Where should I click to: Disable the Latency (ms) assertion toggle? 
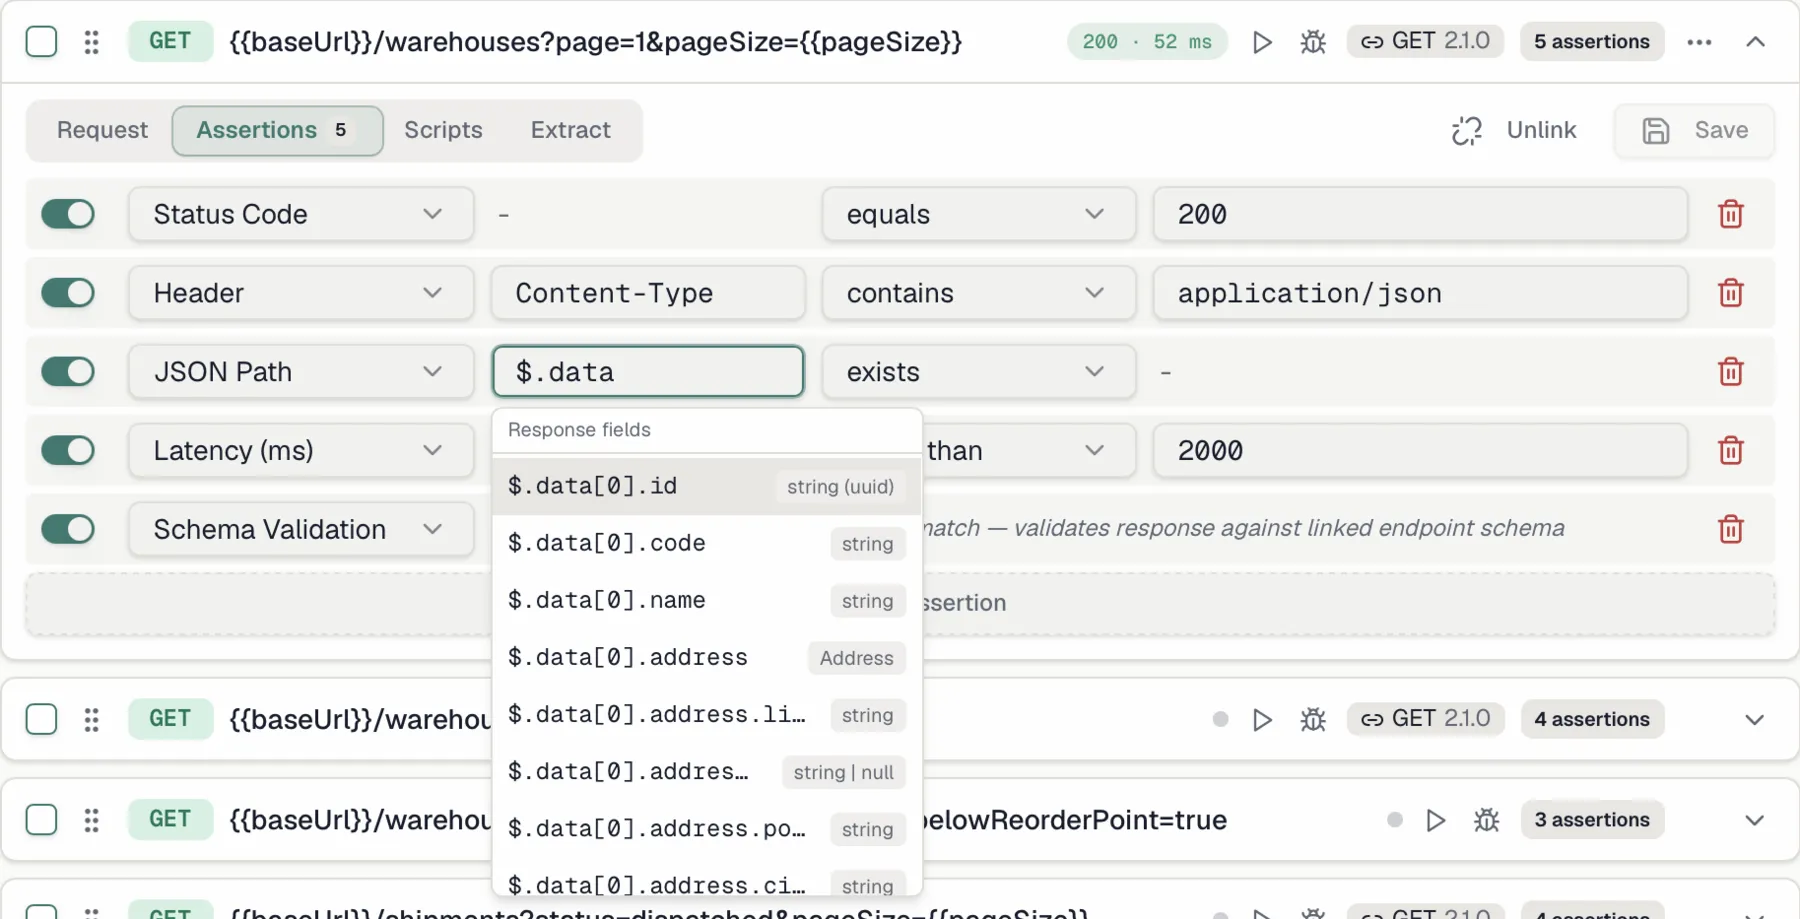click(x=68, y=451)
